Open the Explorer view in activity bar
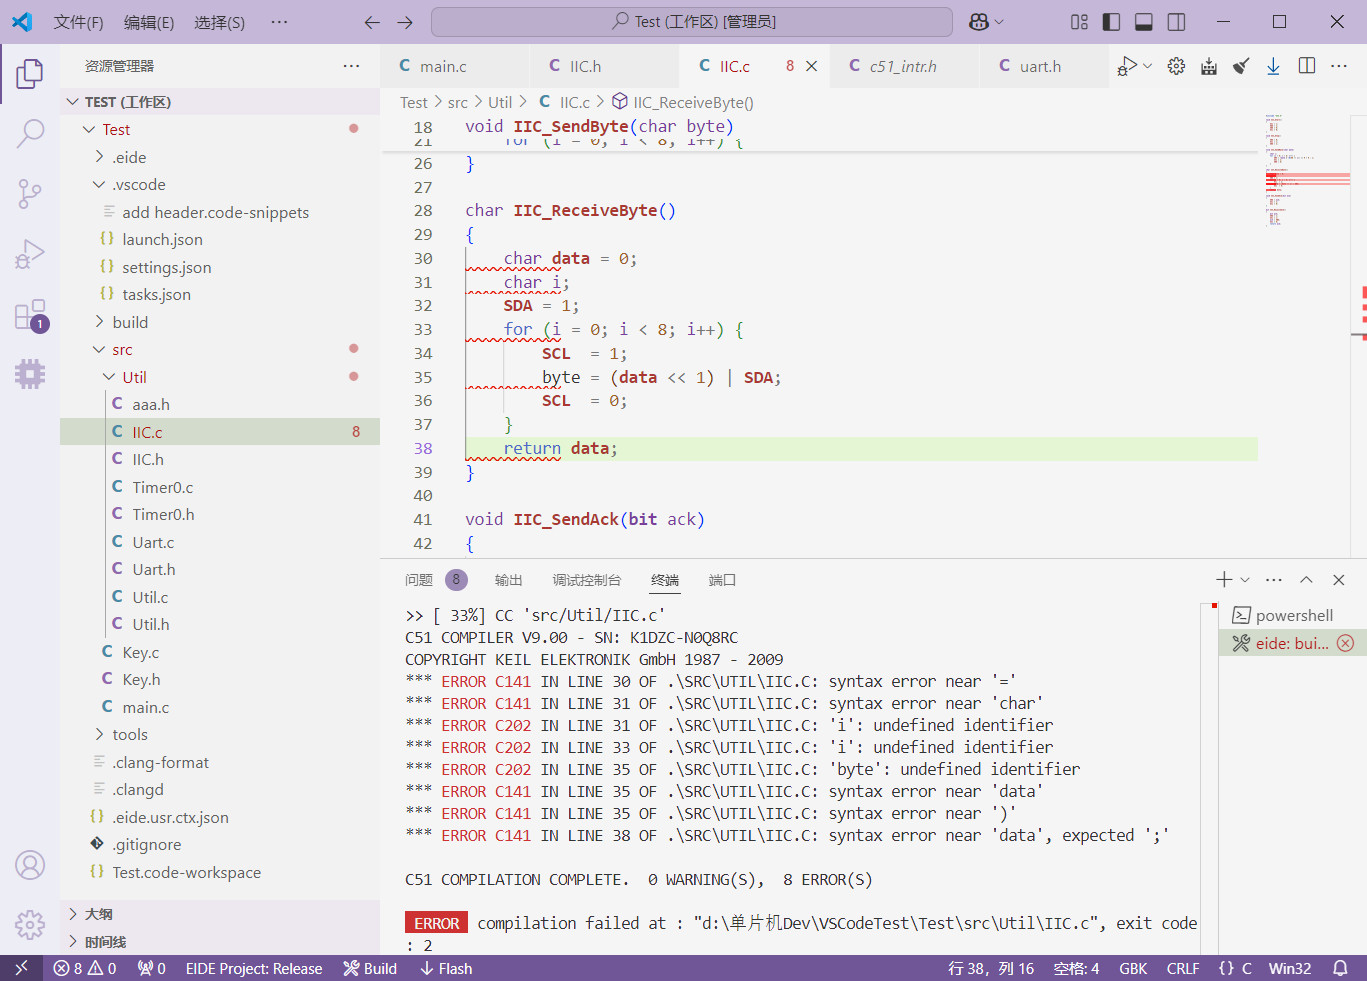 [30, 73]
